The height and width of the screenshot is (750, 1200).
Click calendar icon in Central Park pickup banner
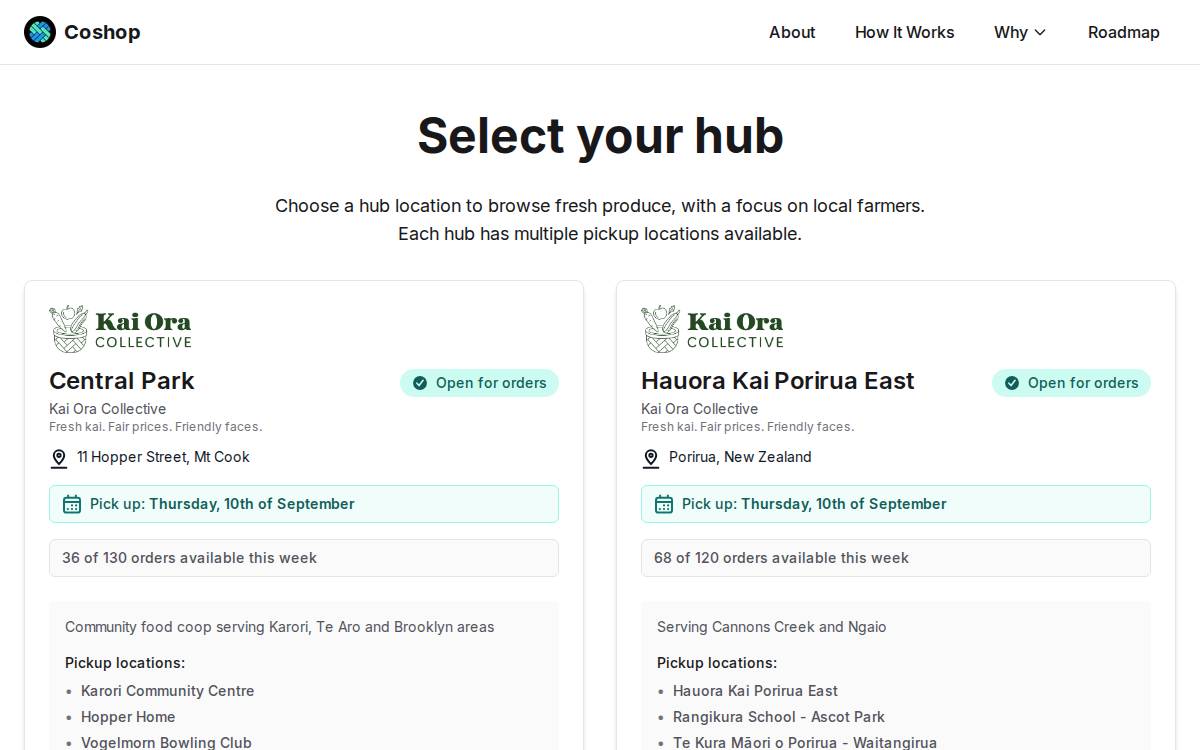click(x=72, y=504)
